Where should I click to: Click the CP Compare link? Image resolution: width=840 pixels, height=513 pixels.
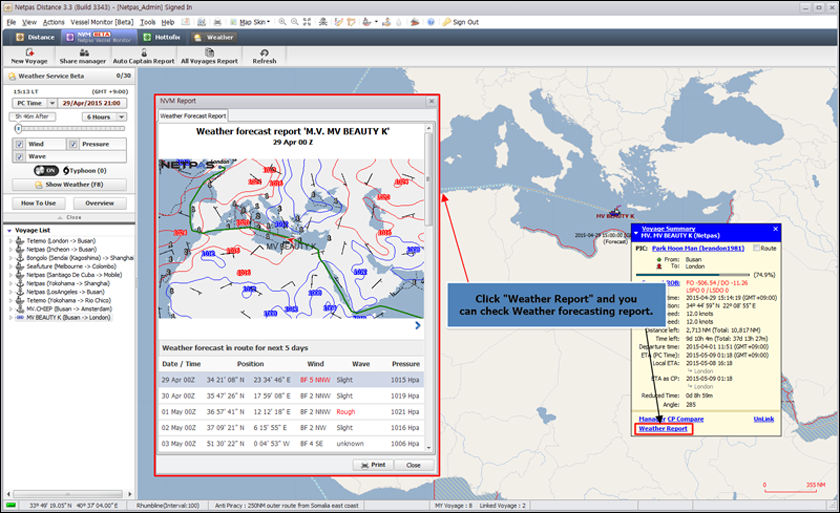click(x=685, y=419)
